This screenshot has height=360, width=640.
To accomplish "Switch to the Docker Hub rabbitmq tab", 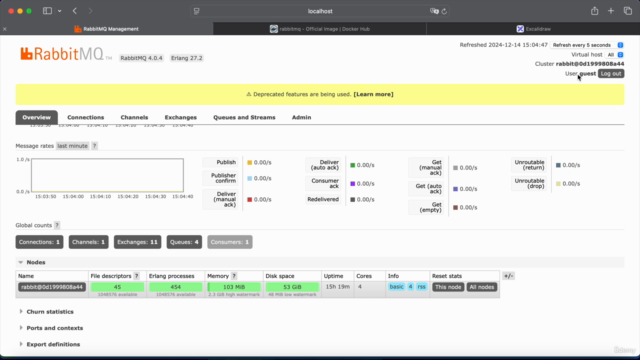I will tap(320, 29).
